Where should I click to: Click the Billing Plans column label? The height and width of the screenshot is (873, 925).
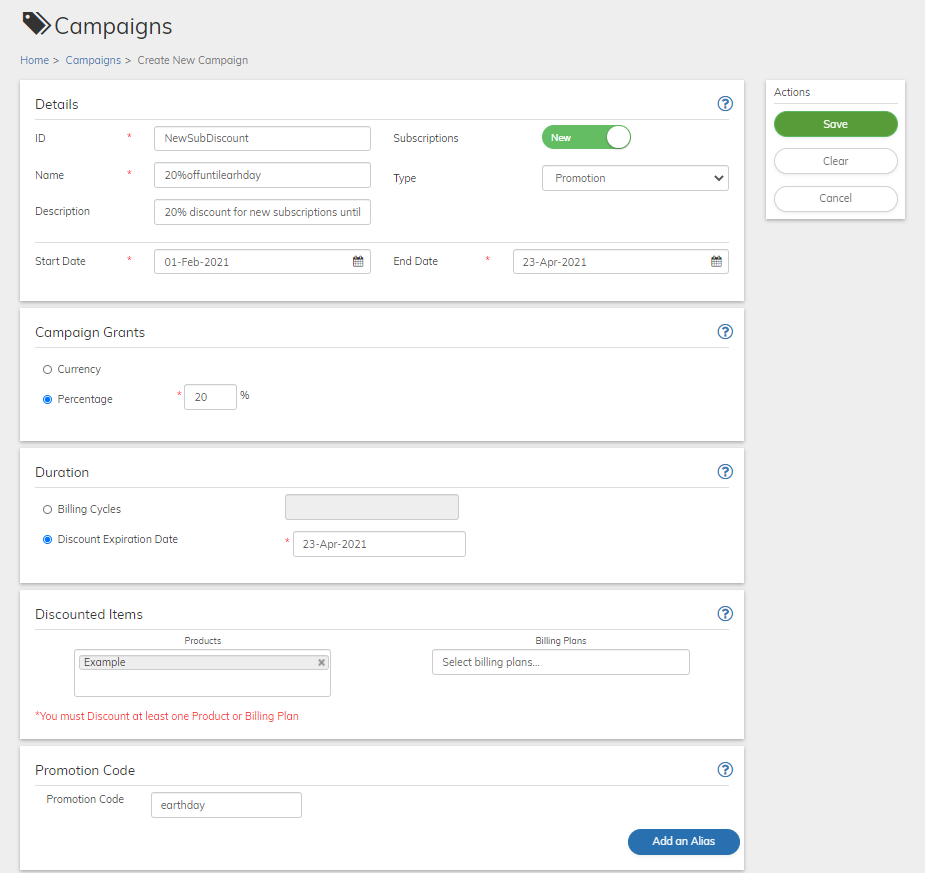[x=560, y=641]
